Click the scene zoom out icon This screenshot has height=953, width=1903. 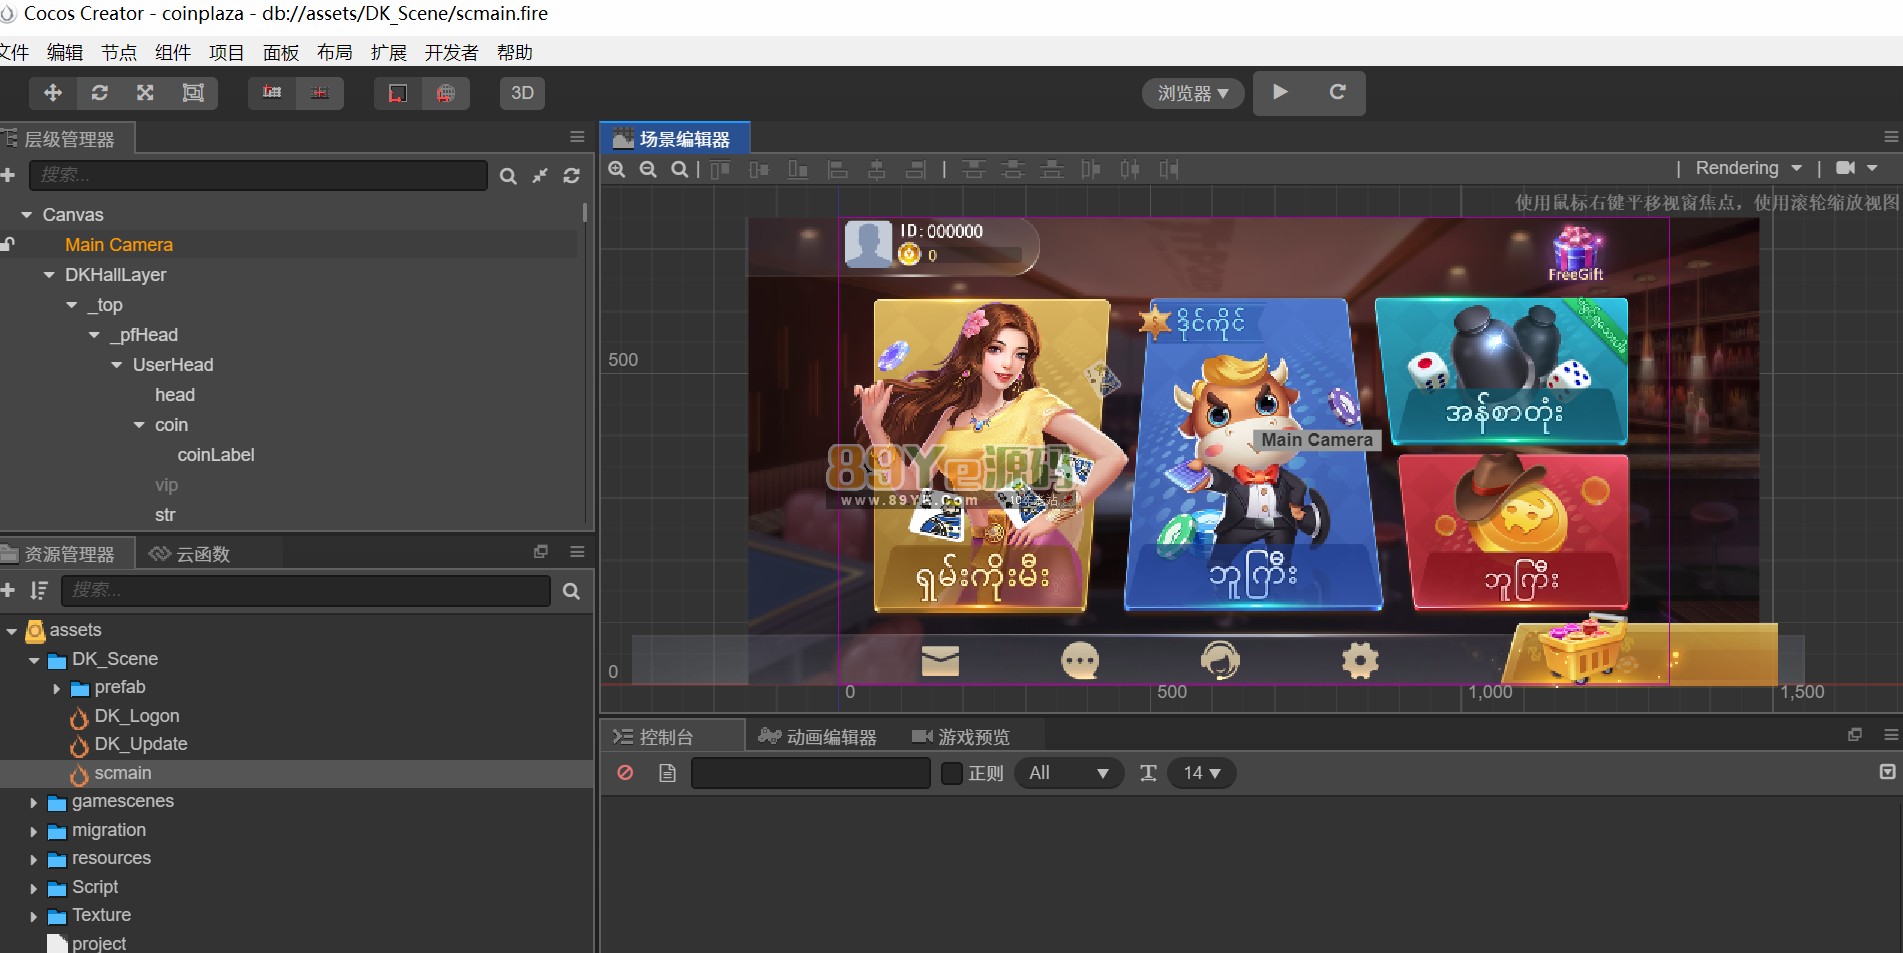[x=648, y=169]
